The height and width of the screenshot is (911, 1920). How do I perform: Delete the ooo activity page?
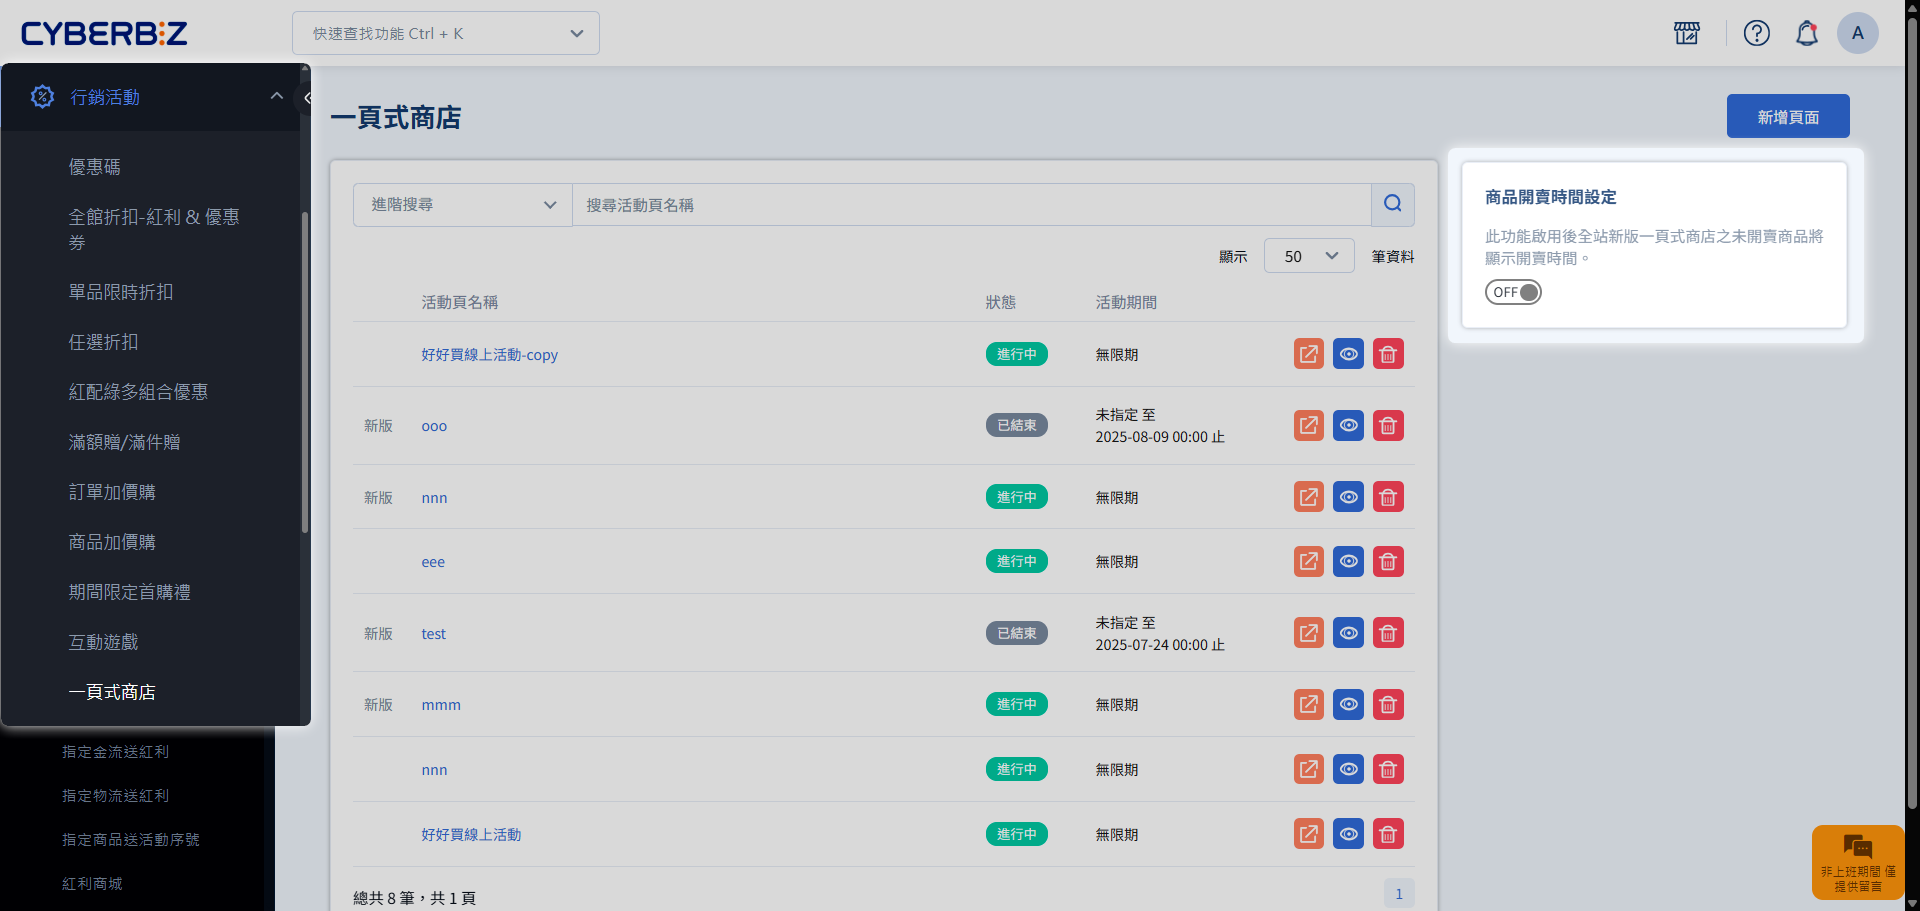coord(1388,426)
